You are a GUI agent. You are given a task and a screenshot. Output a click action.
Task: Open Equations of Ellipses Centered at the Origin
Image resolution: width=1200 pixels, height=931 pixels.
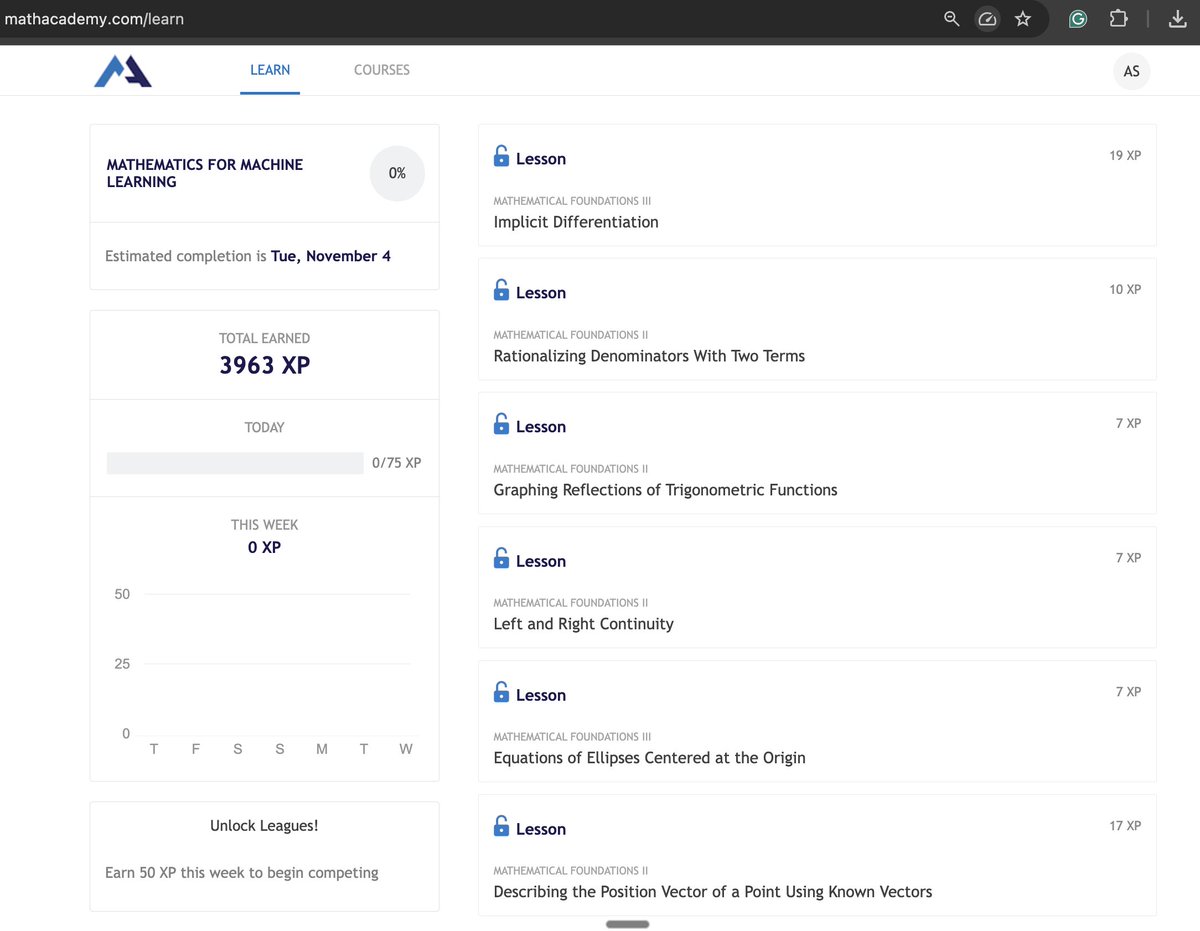pos(817,721)
